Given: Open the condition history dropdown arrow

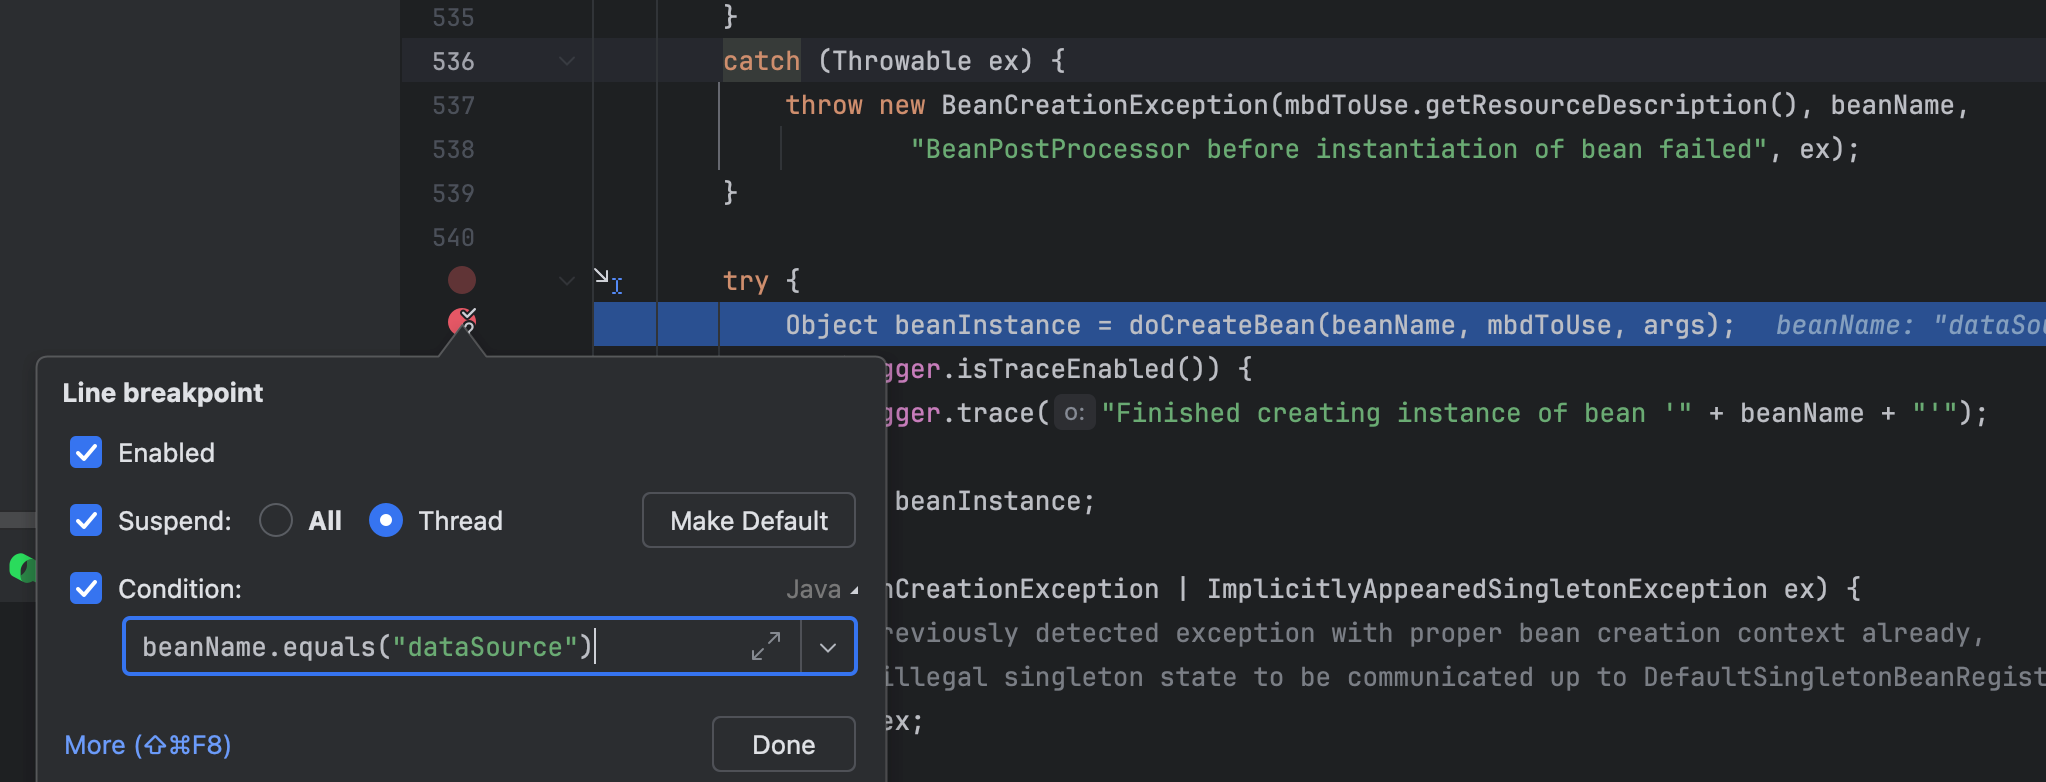Looking at the screenshot, I should [x=828, y=647].
